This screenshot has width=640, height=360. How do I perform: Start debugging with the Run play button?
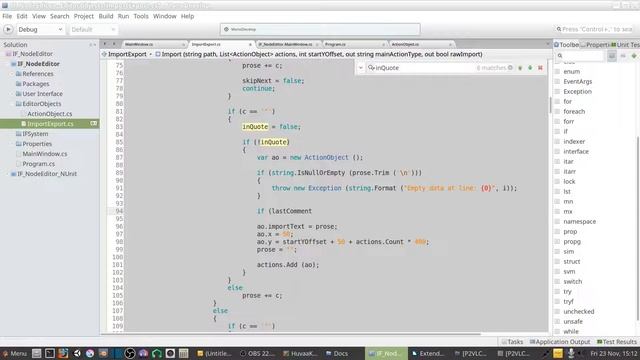8,29
